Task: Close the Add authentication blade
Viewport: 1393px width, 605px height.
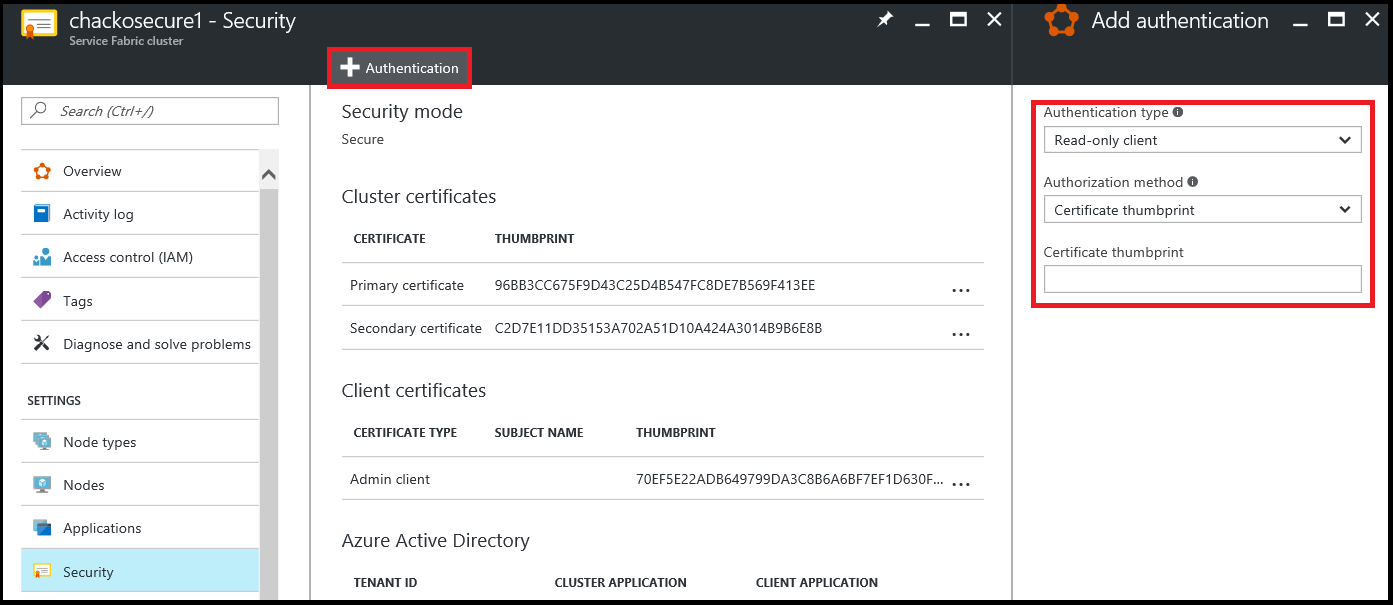Action: coord(1371,20)
